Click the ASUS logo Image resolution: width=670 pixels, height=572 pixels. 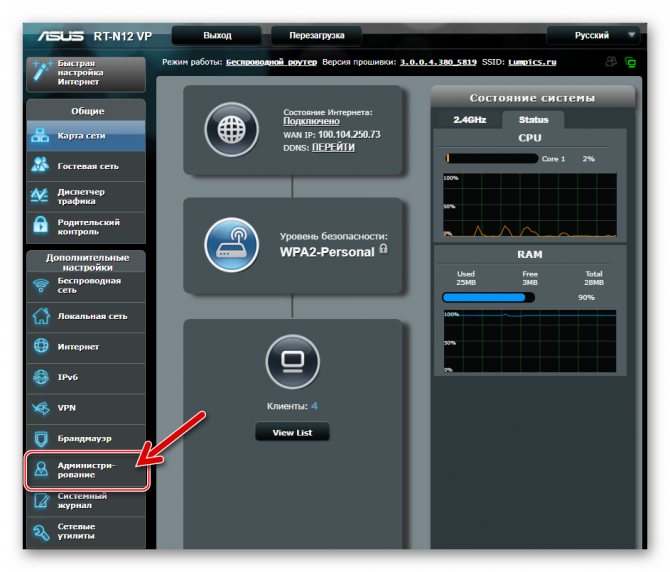pos(61,36)
